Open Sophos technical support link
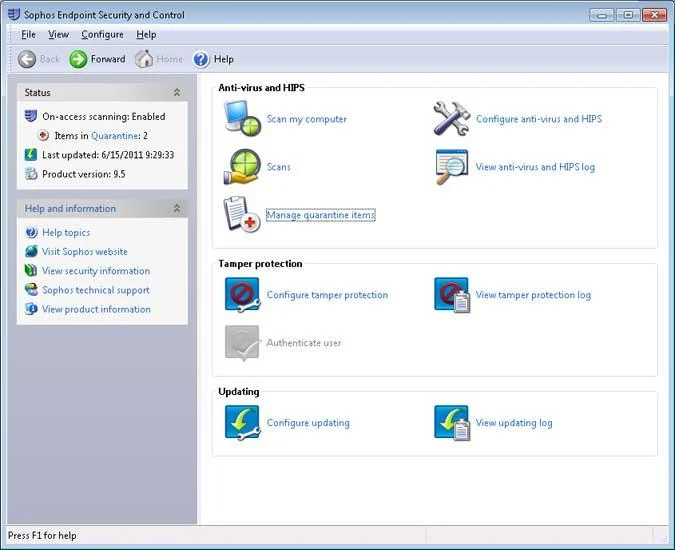 point(96,290)
